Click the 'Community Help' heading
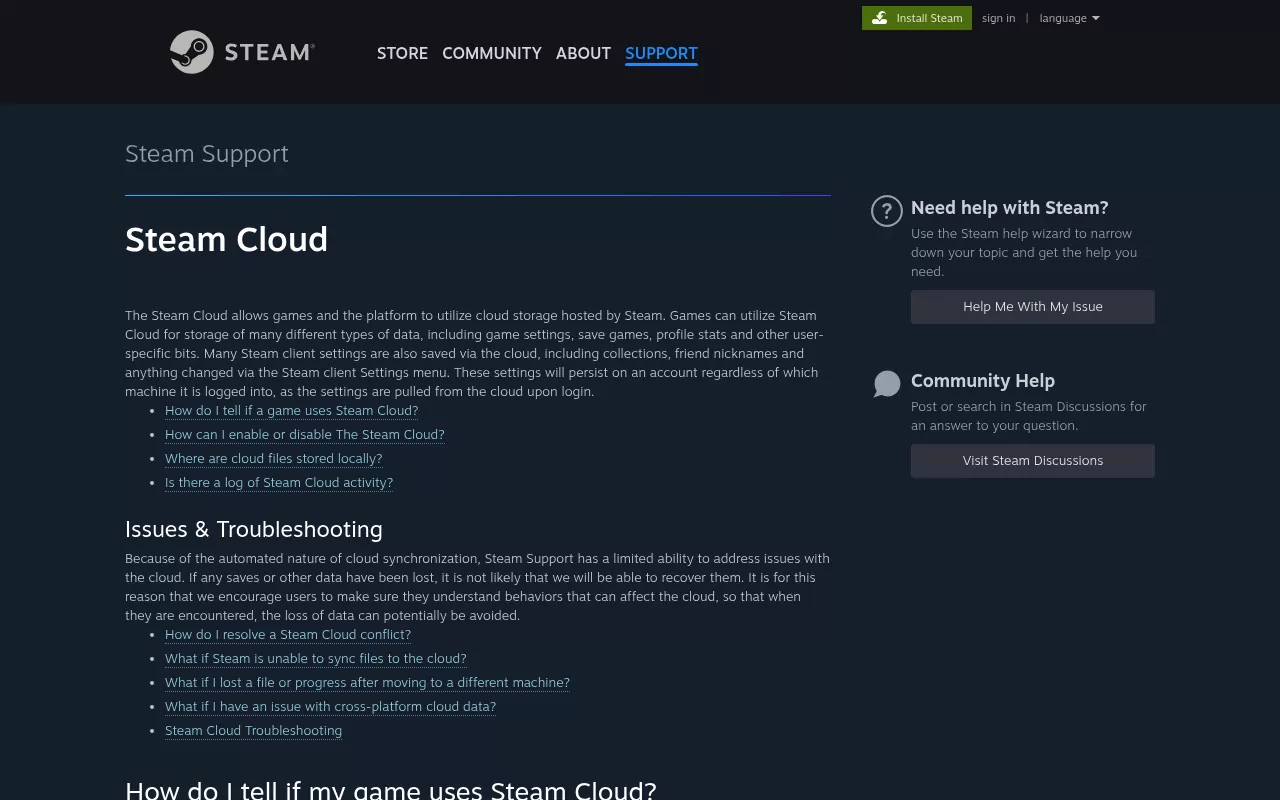1280x800 pixels. coord(983,381)
